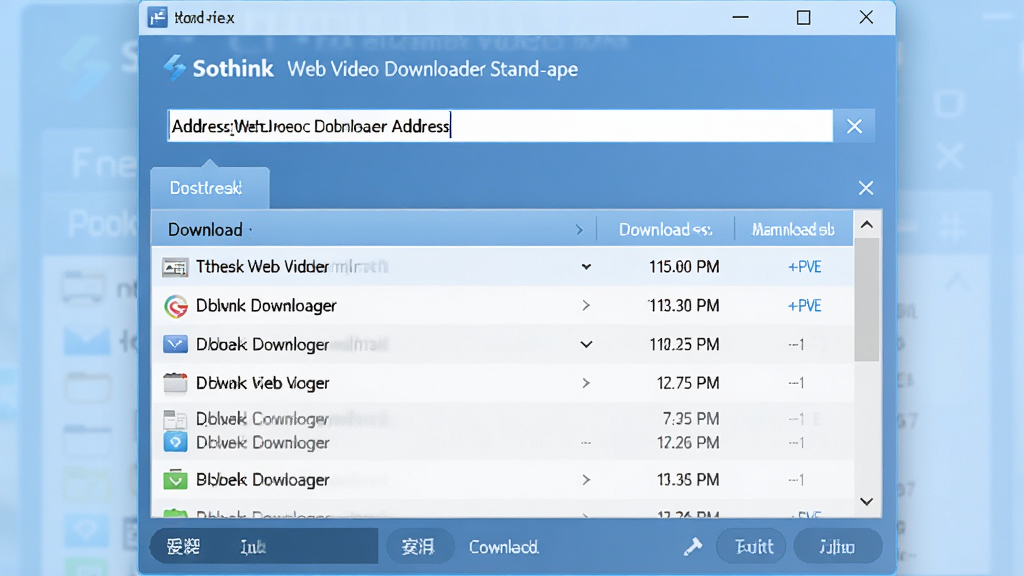Expand the Blbek Dowloager row chevron
1024x576 pixels.
[586, 480]
